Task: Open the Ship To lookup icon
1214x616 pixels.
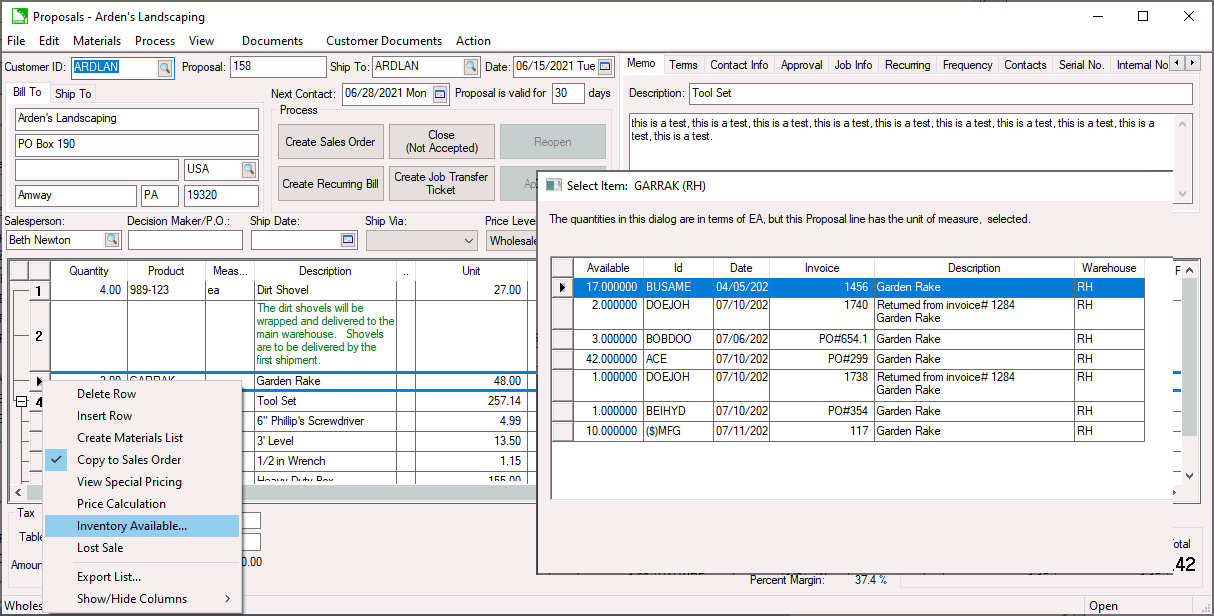Action: tap(470, 67)
